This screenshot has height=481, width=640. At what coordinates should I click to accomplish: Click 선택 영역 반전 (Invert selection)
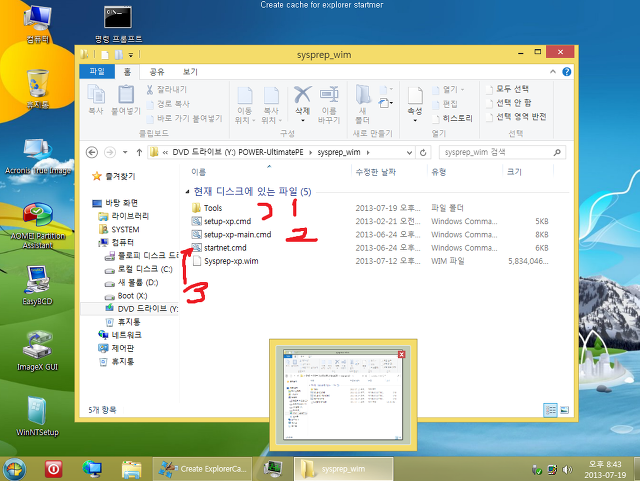(x=516, y=117)
